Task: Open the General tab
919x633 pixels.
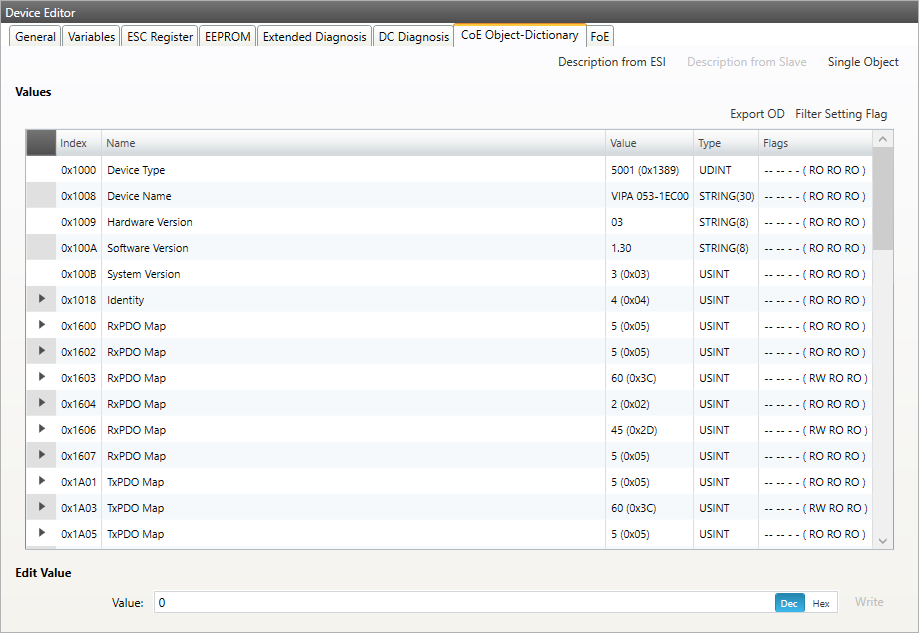Action: tap(36, 37)
